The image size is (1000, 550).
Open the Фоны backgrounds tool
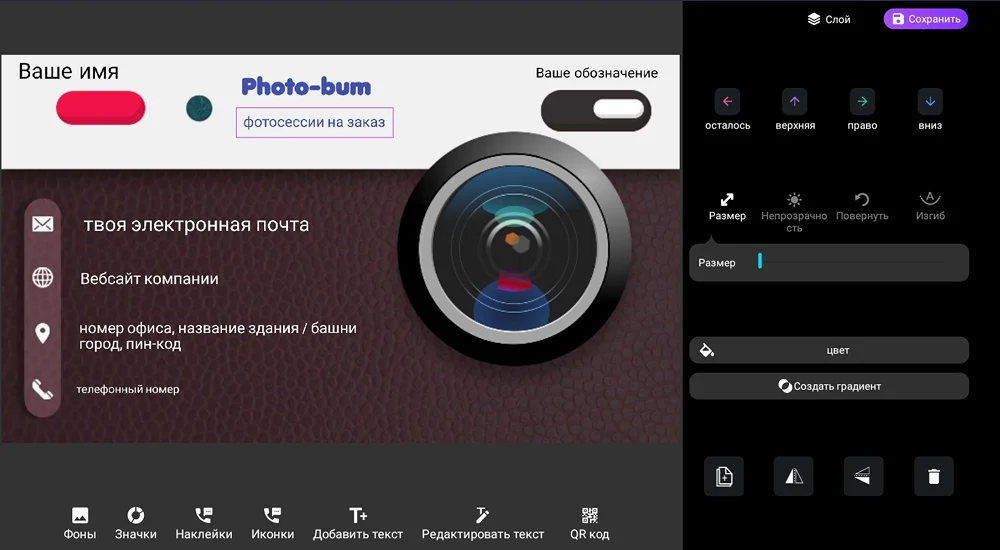pyautogui.click(x=80, y=523)
